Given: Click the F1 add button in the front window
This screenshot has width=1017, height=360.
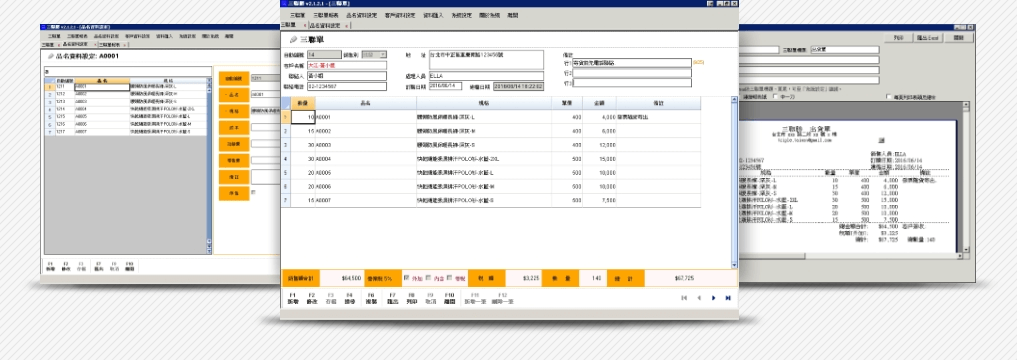Looking at the screenshot, I should 293,298.
